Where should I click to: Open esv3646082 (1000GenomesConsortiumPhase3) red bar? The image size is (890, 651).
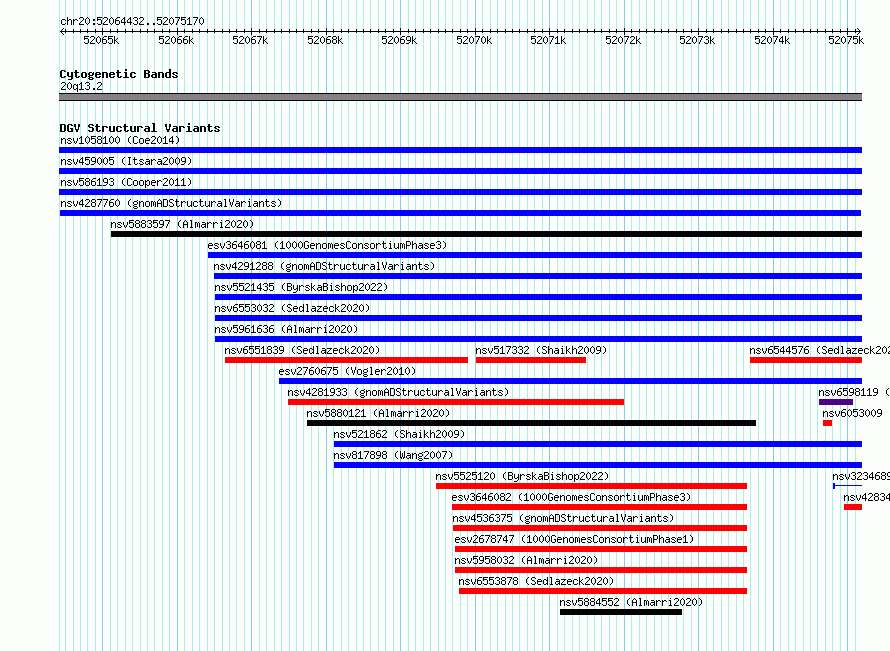599,507
